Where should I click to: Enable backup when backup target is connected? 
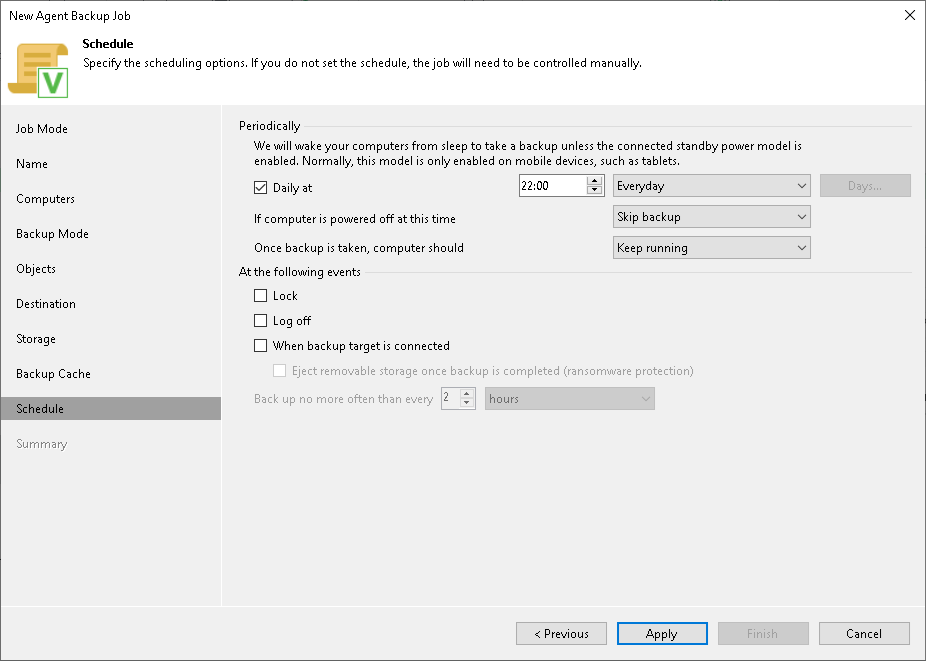(261, 345)
